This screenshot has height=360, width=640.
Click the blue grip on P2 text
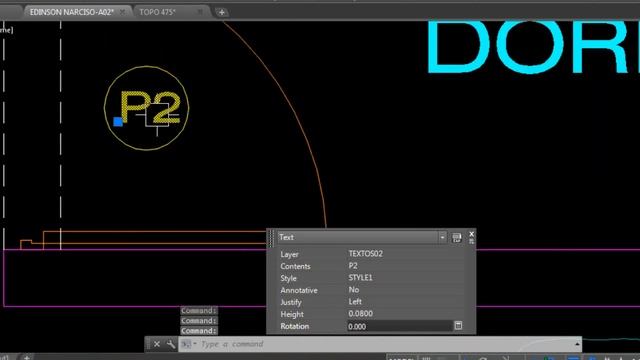click(x=118, y=121)
